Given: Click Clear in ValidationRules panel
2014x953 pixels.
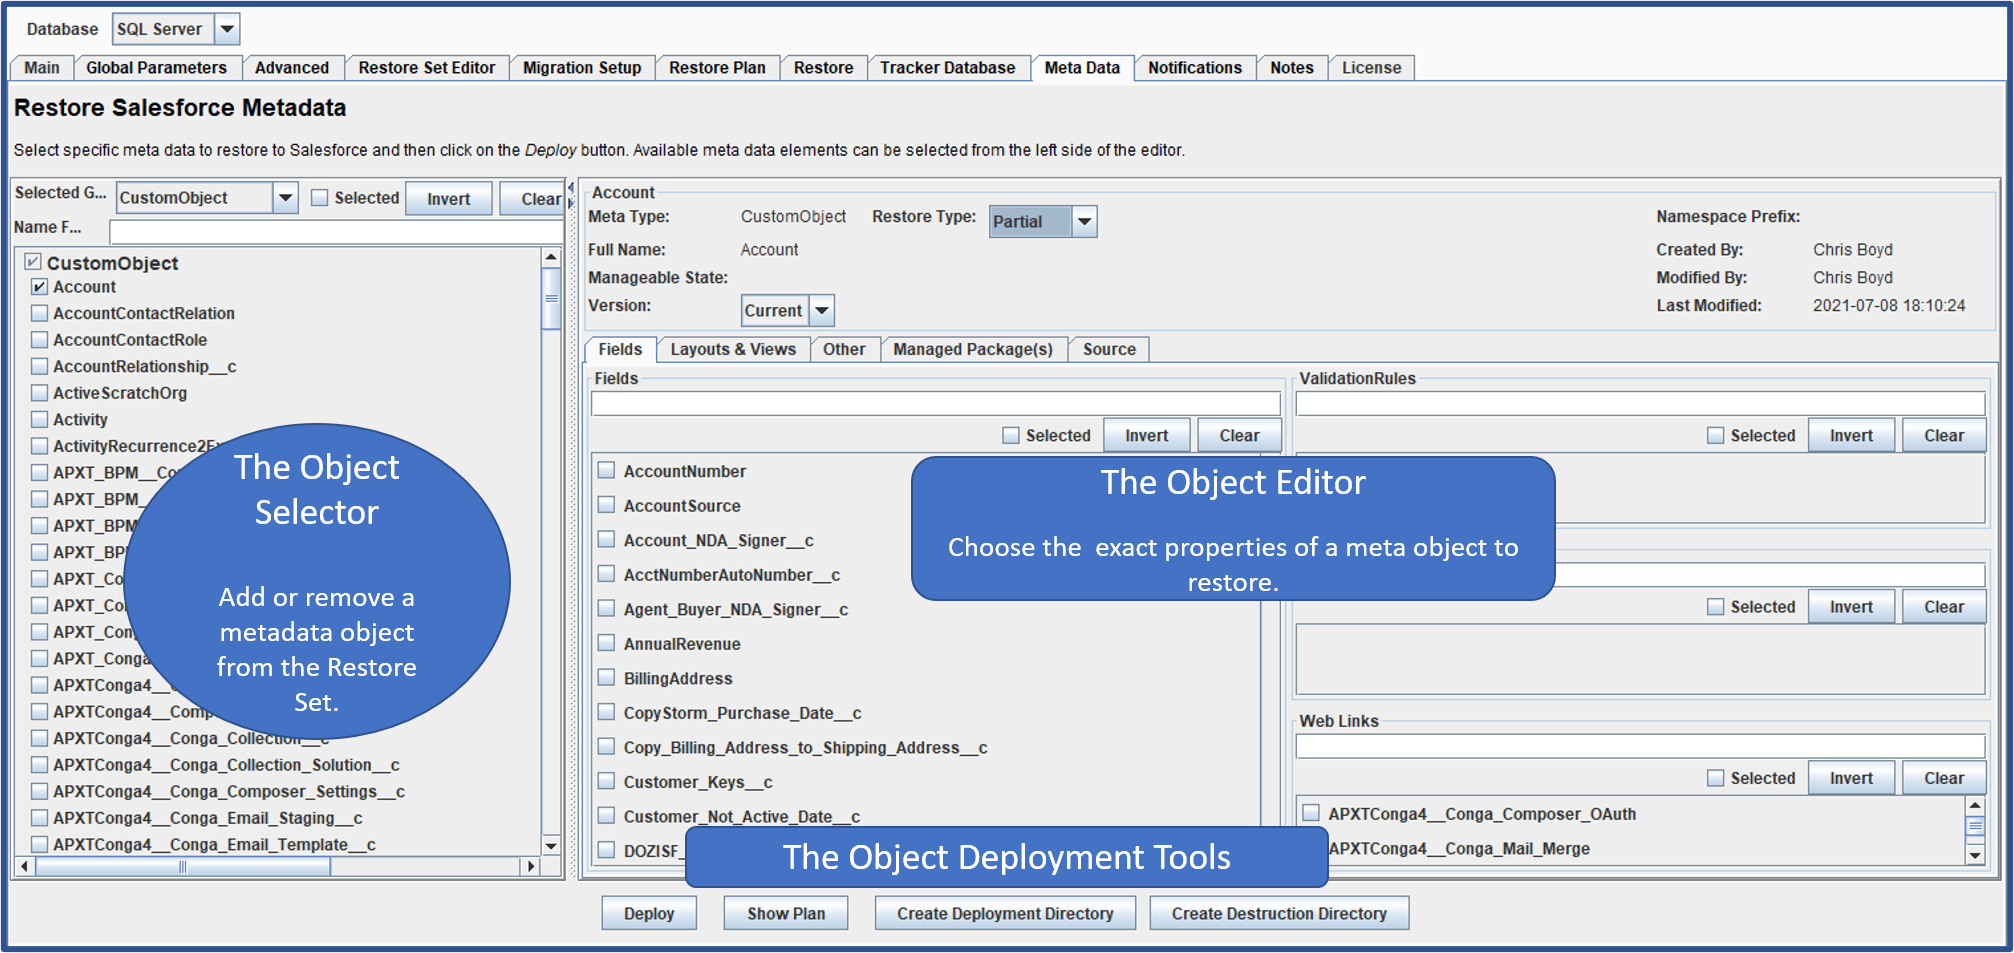Looking at the screenshot, I should 1944,435.
